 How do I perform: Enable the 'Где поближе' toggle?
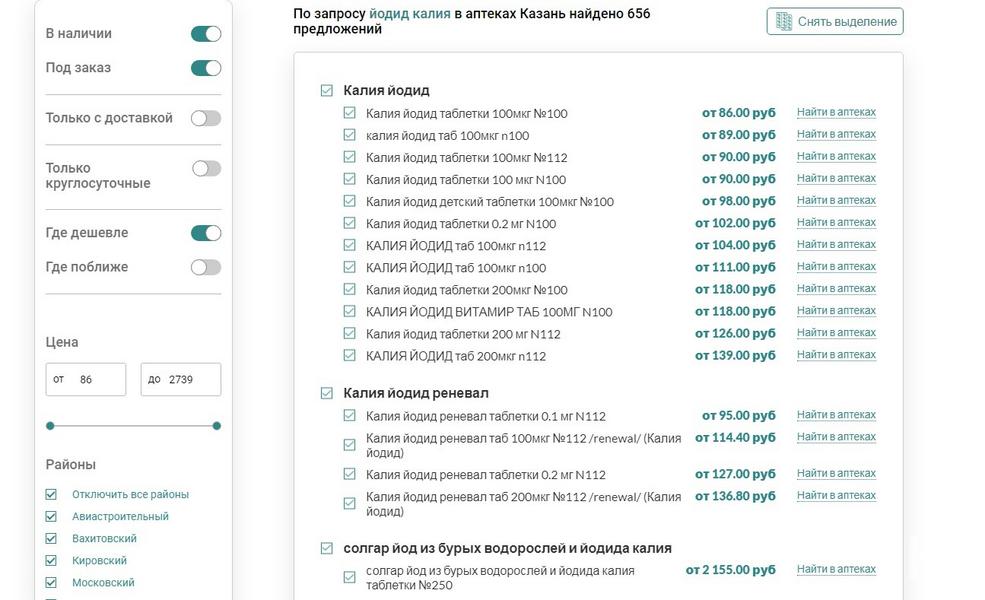click(206, 267)
